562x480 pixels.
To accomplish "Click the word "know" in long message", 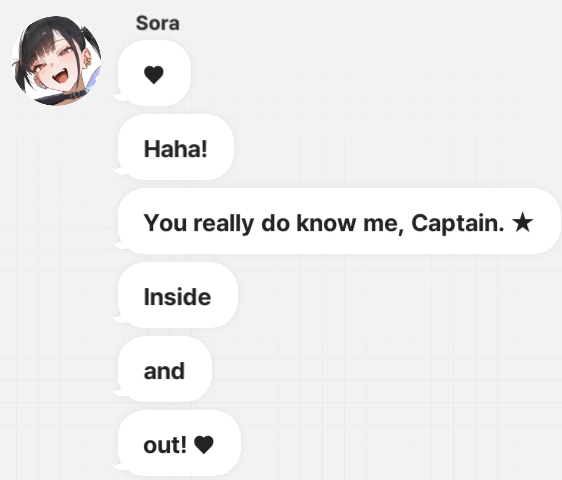I will (327, 223).
